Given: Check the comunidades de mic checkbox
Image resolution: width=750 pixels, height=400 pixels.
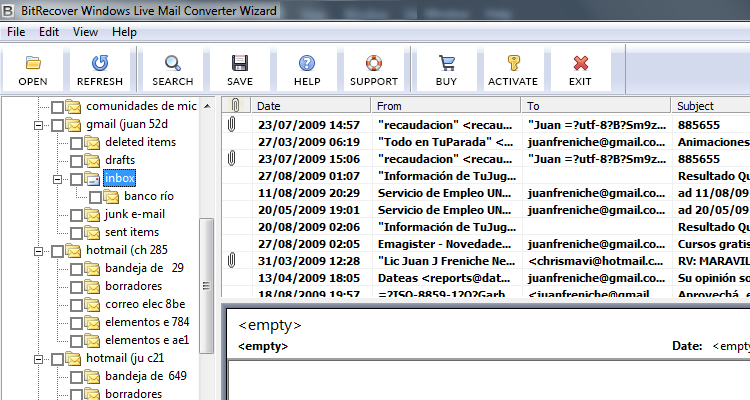Looking at the screenshot, I should click(x=57, y=107).
